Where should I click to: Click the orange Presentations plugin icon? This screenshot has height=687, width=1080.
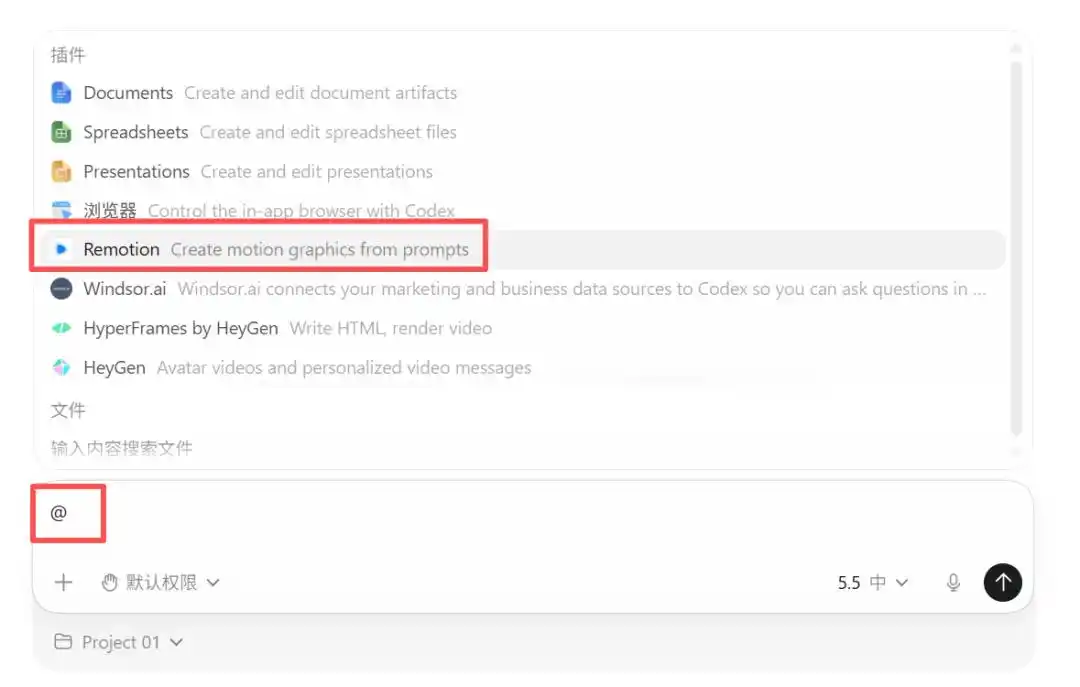[61, 171]
